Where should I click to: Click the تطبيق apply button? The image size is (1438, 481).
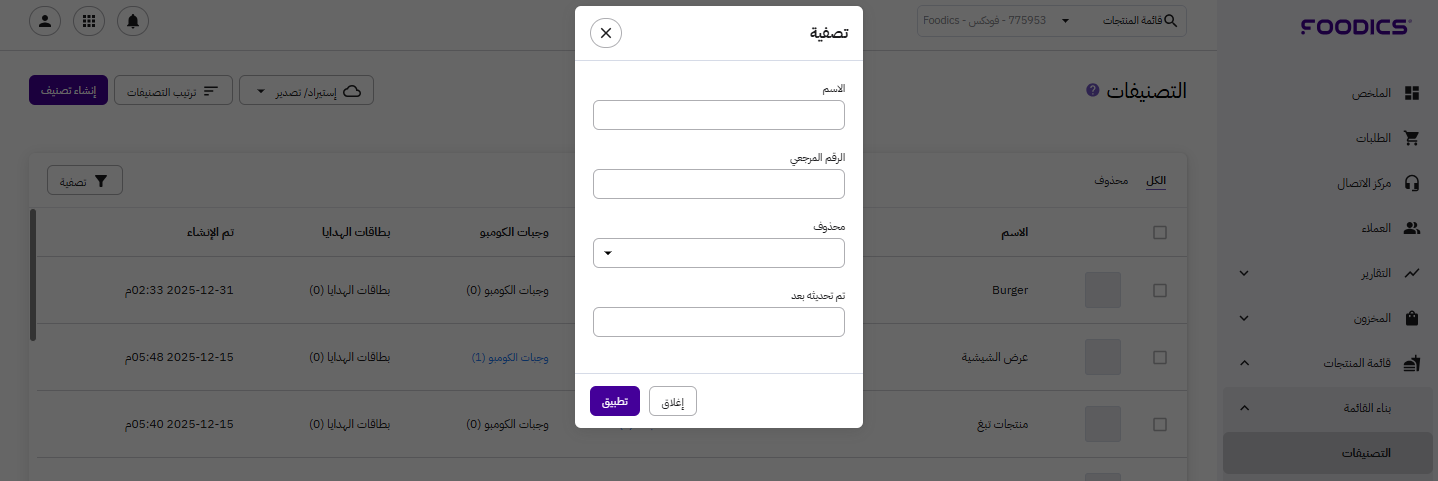point(614,401)
